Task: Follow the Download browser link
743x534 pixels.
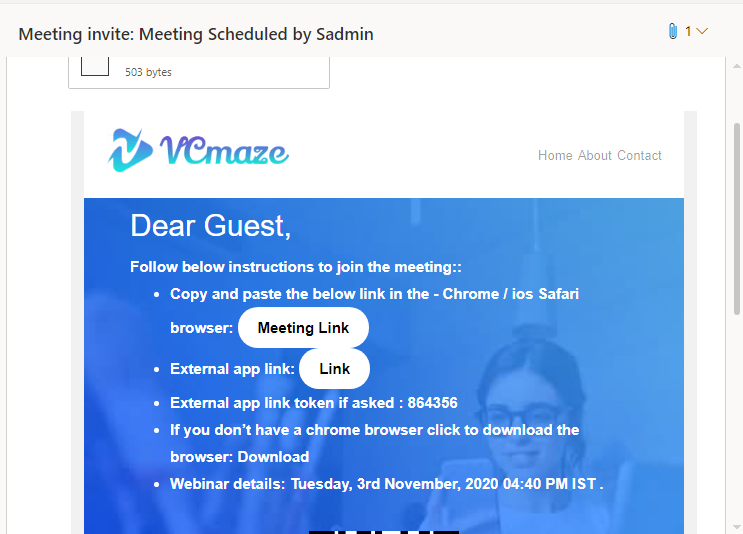Action: point(273,457)
